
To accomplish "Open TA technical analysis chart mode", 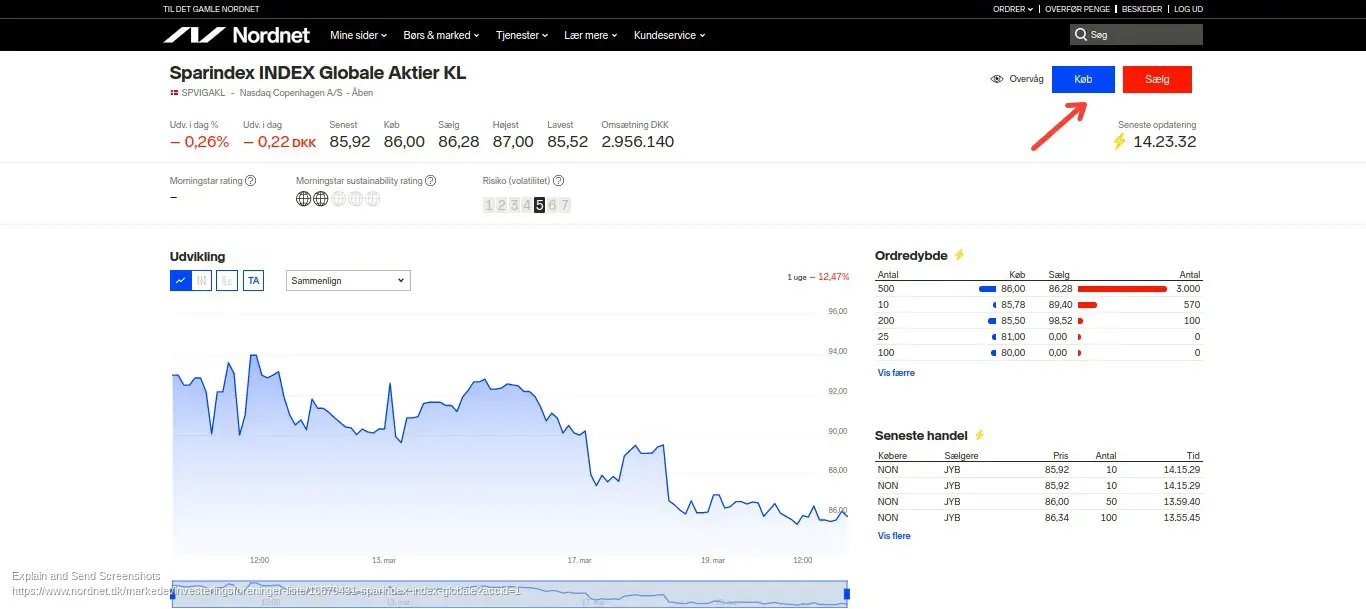I will coord(254,281).
